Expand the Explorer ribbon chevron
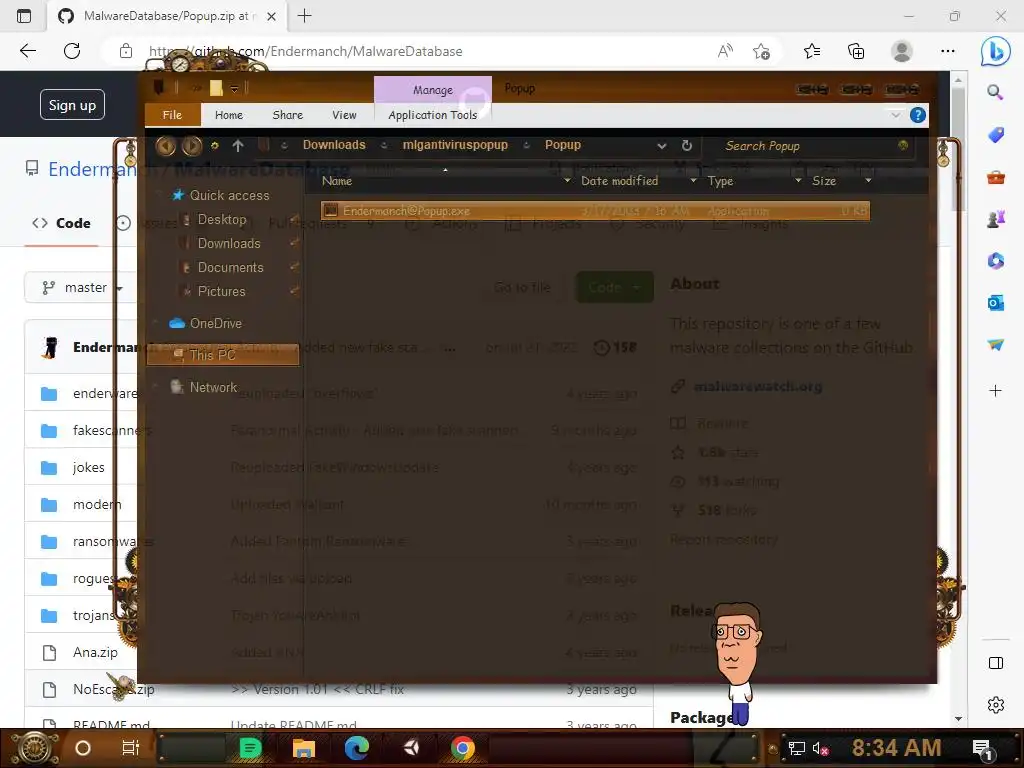Viewport: 1024px width, 768px height. tap(895, 116)
